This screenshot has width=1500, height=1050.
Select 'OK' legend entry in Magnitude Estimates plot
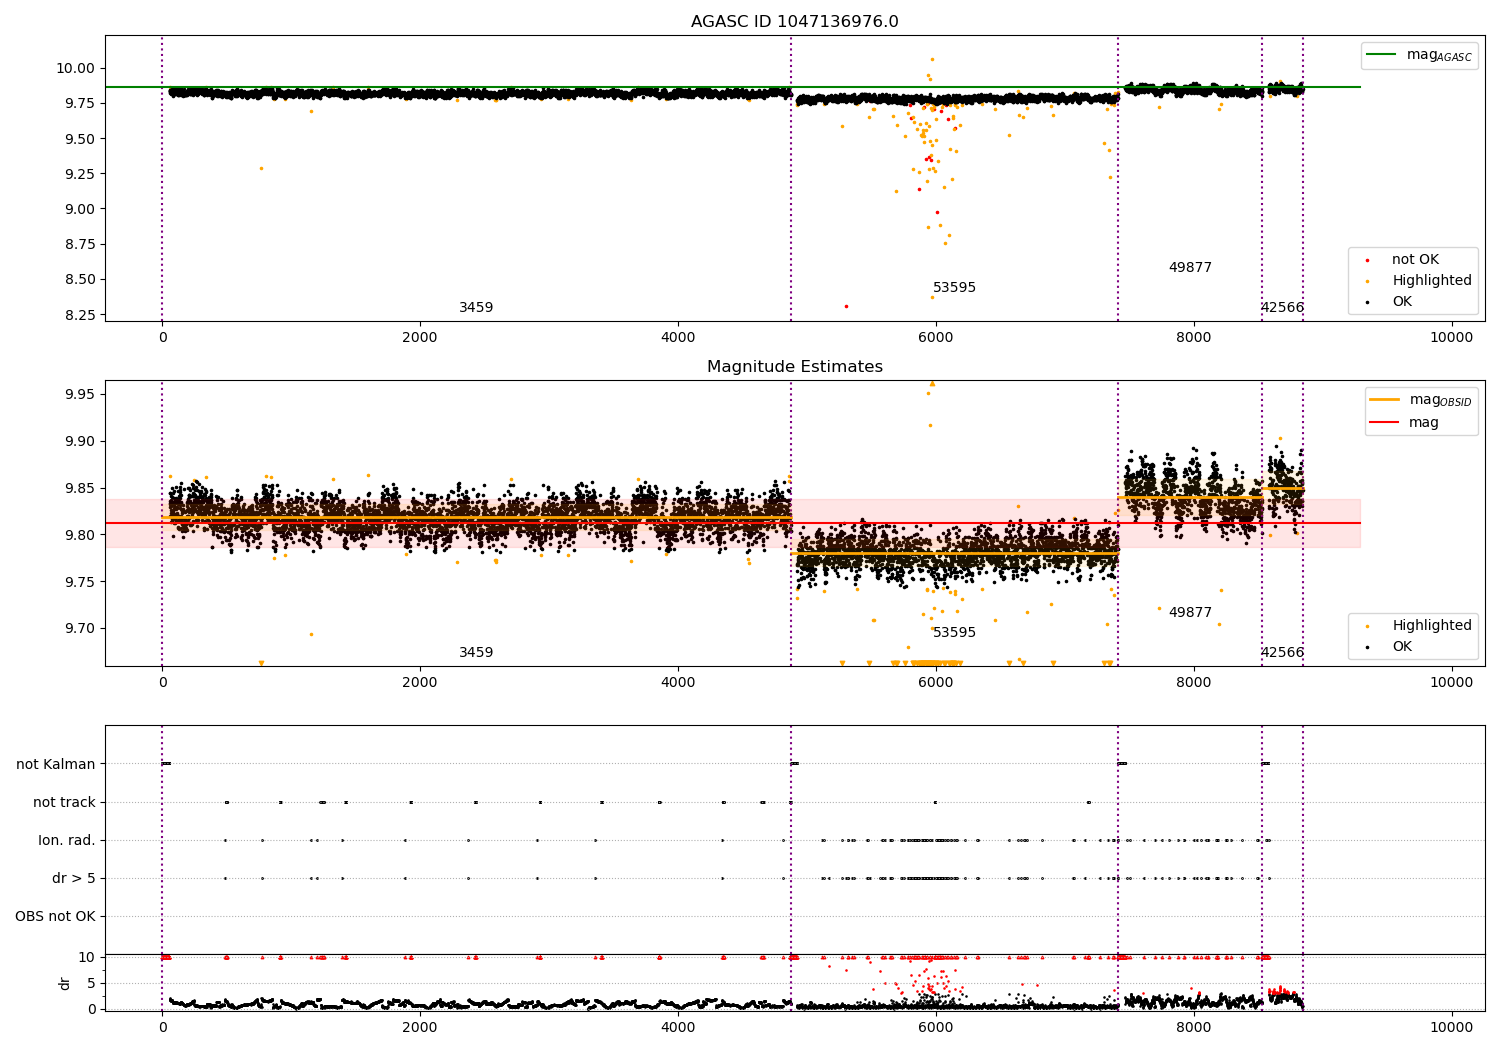click(1402, 647)
